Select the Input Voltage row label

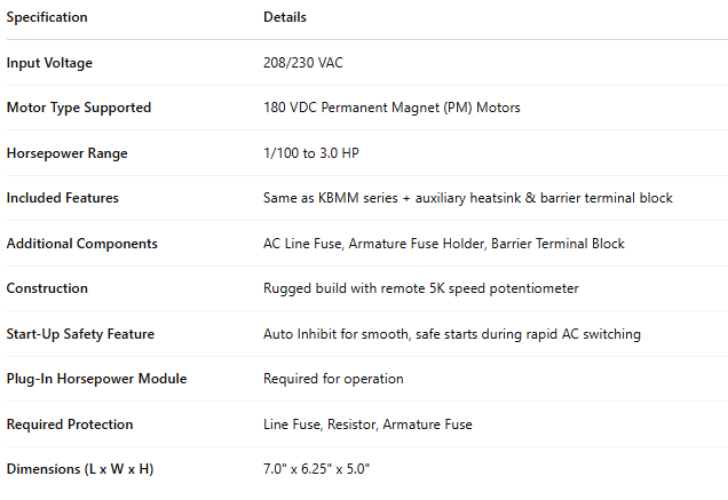pos(49,63)
